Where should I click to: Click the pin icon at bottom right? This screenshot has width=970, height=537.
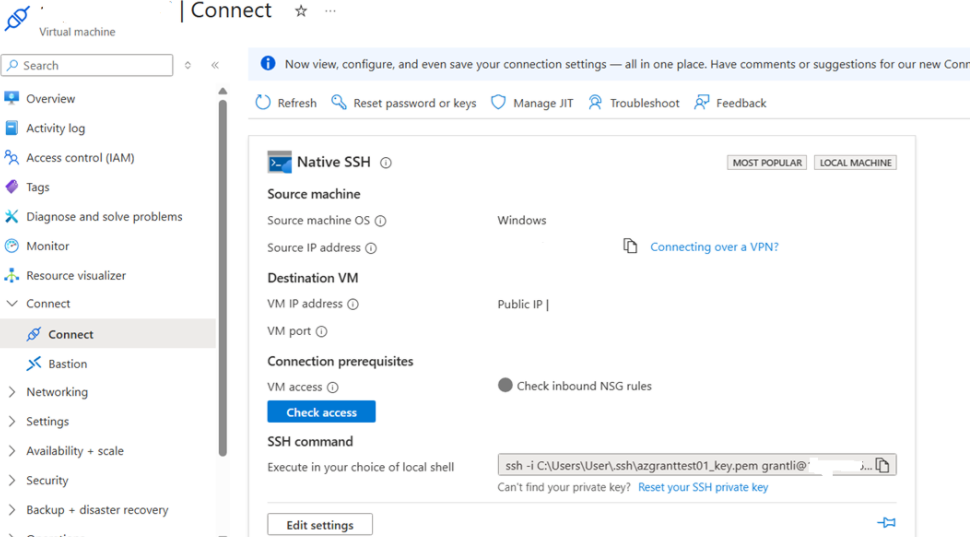tap(886, 523)
